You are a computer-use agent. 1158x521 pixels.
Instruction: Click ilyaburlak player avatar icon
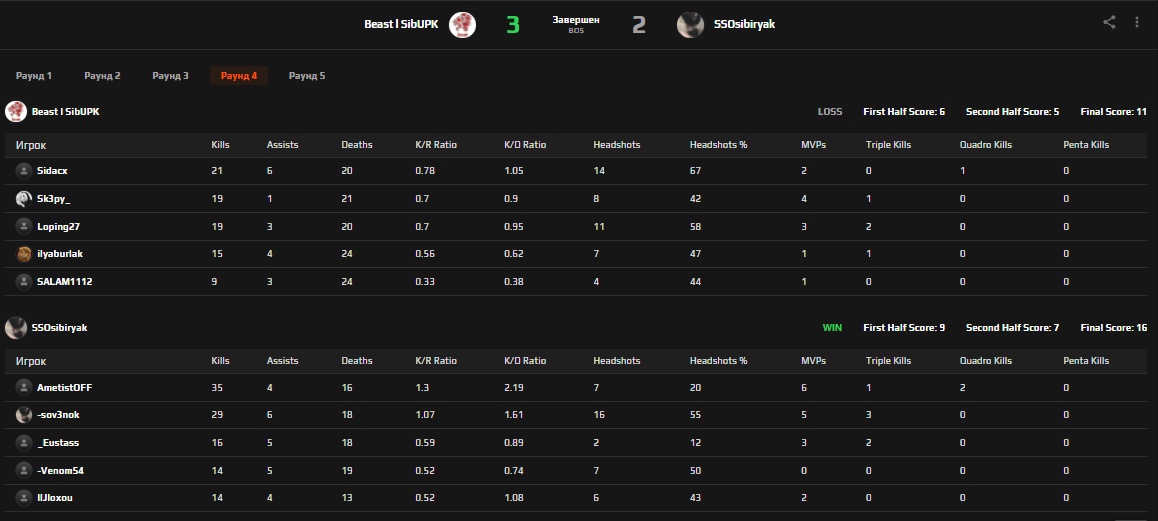pos(24,254)
